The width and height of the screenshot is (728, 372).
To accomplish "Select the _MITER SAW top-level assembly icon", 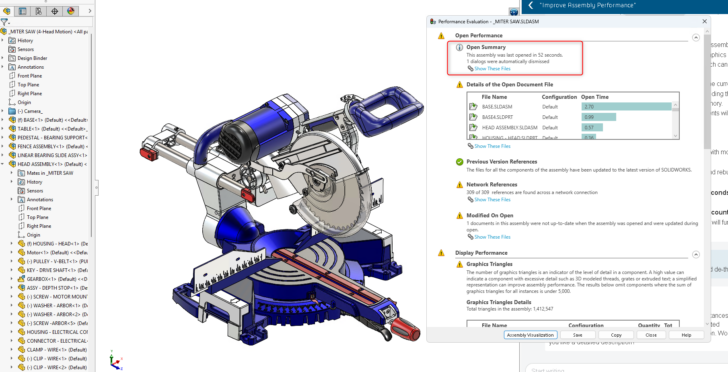I will (x=4, y=32).
